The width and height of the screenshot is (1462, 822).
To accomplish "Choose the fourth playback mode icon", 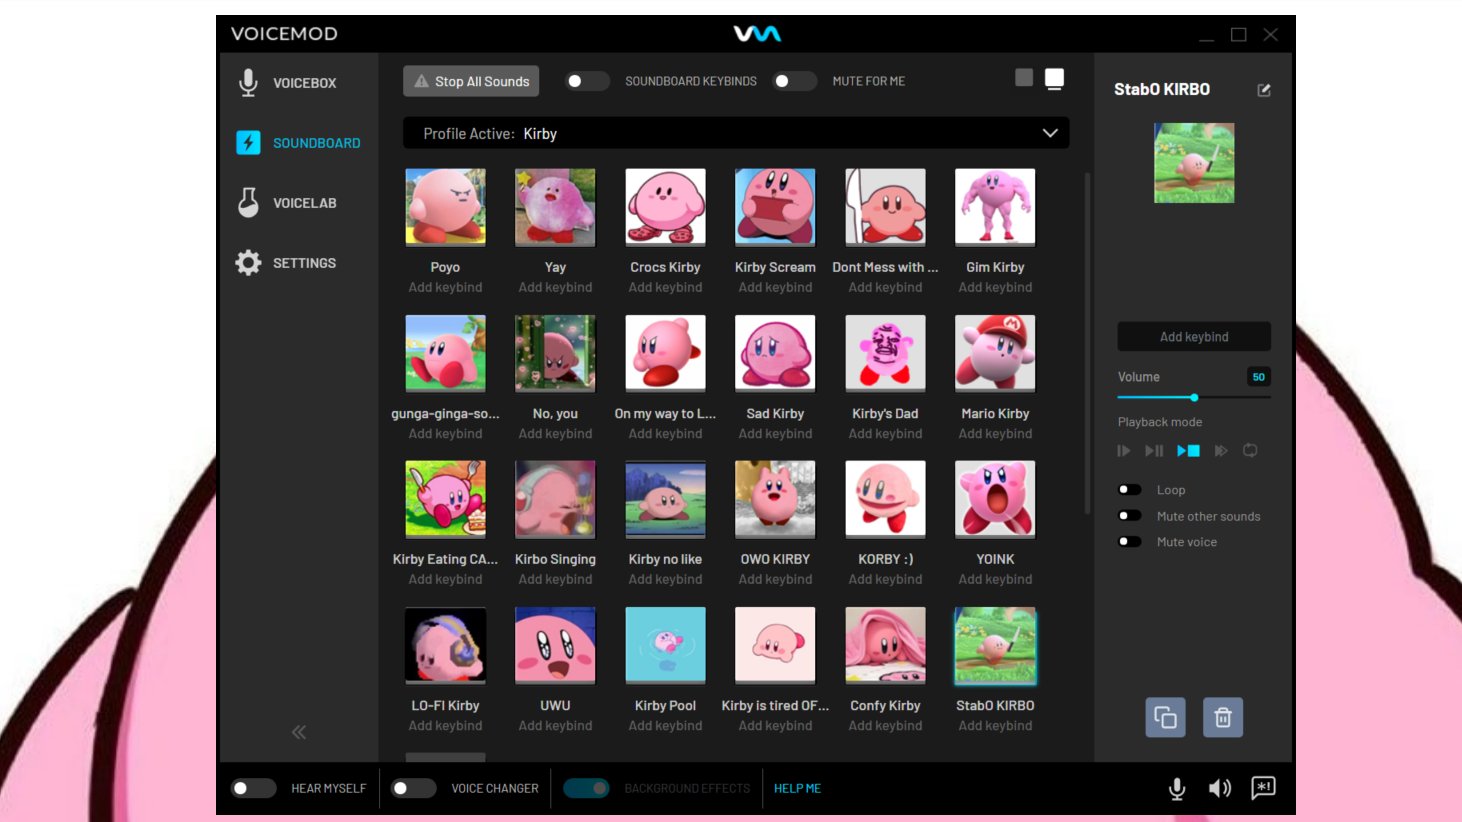I will click(1221, 451).
